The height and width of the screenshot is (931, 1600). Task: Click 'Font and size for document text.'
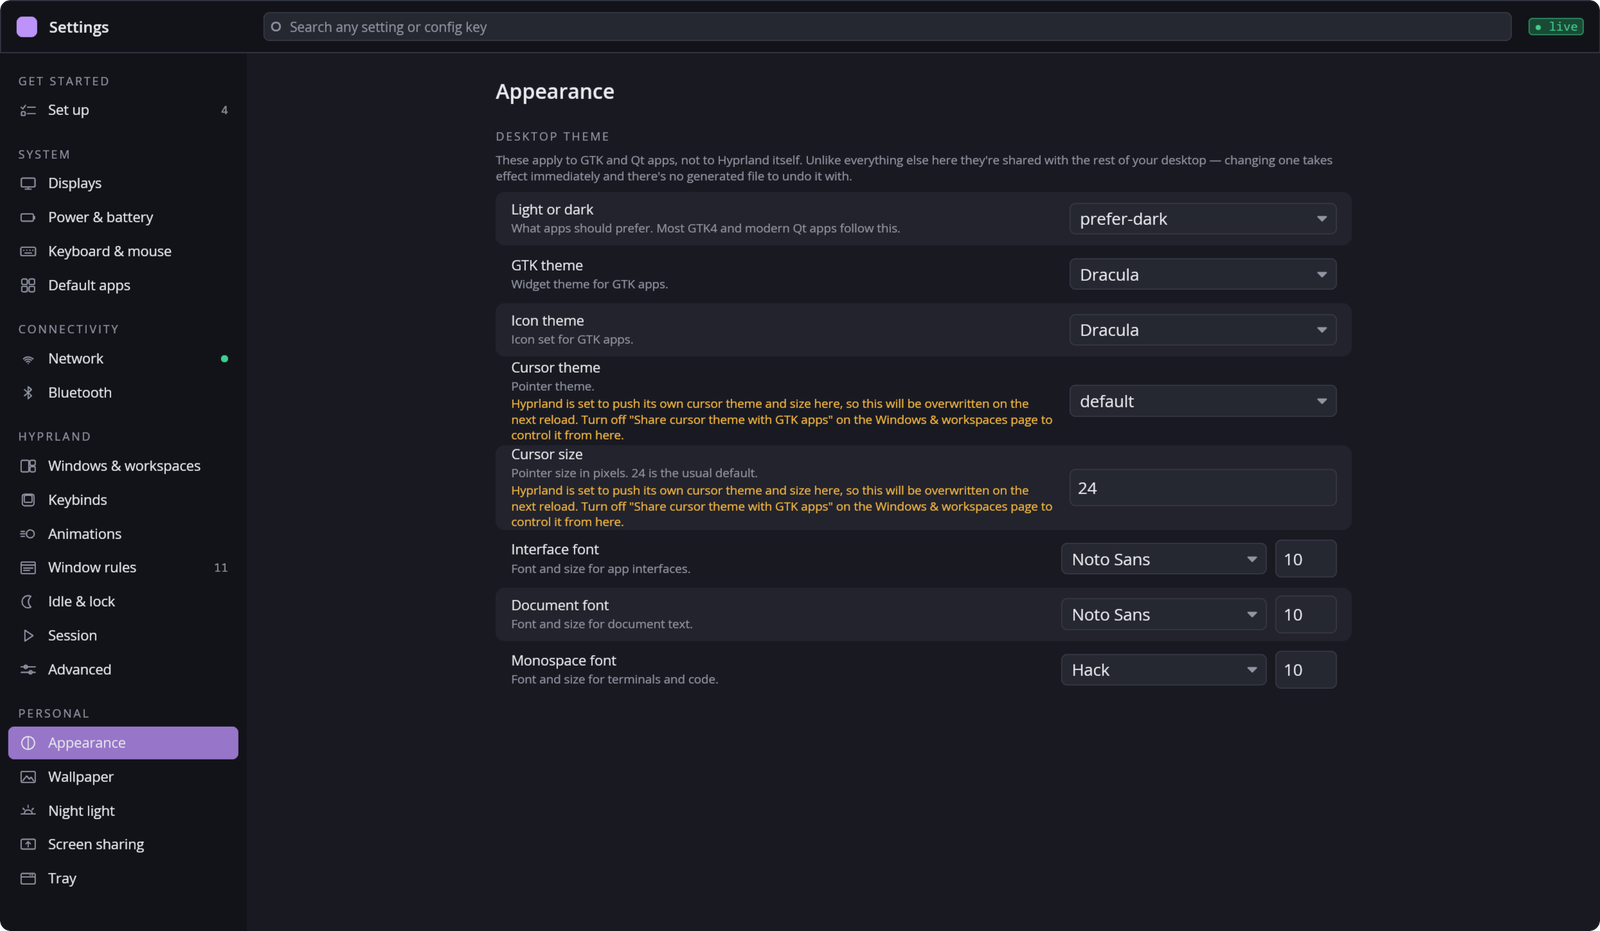(x=602, y=624)
